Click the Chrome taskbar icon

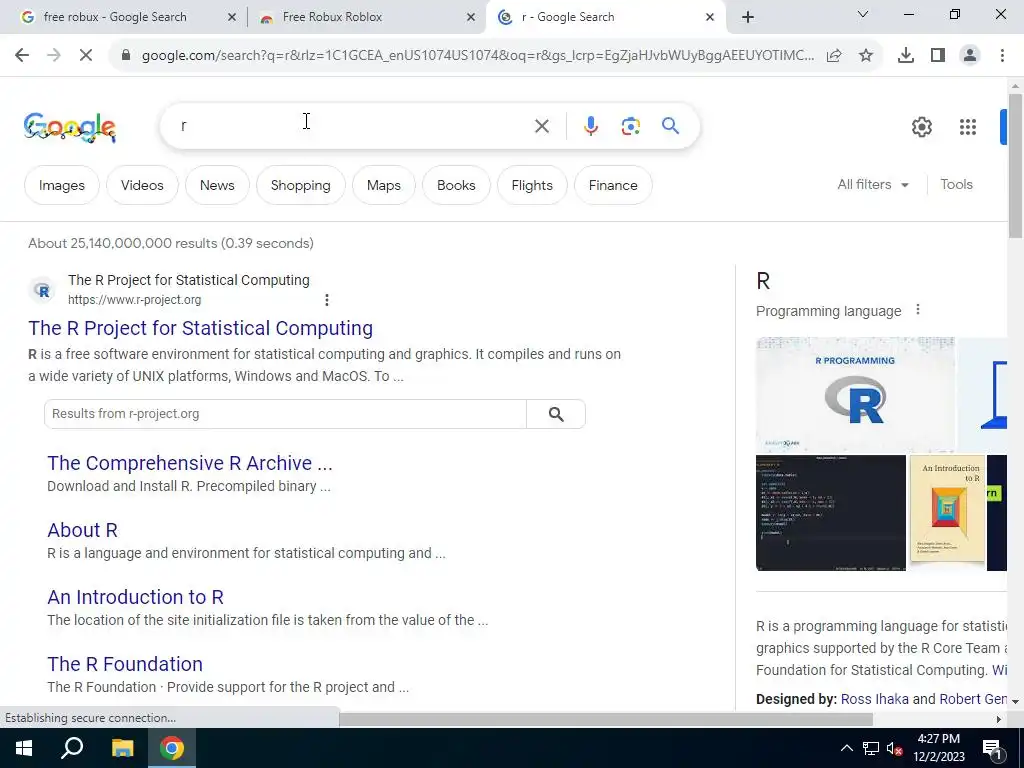coord(172,748)
